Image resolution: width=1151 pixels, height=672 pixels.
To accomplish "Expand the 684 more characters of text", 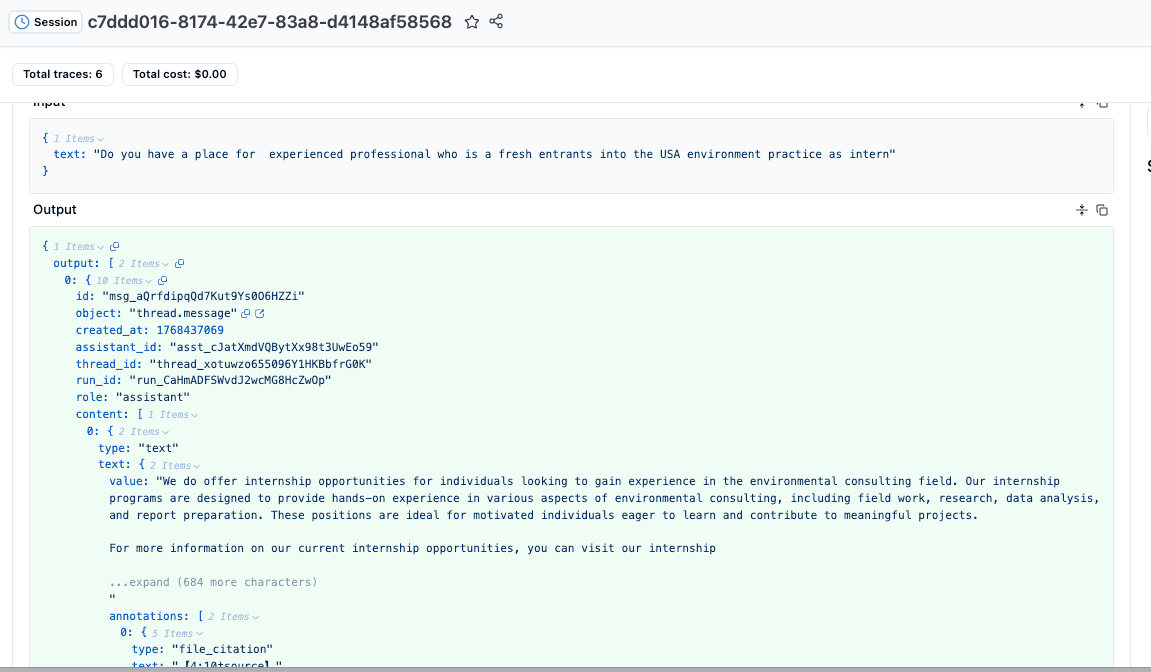I will pos(213,582).
